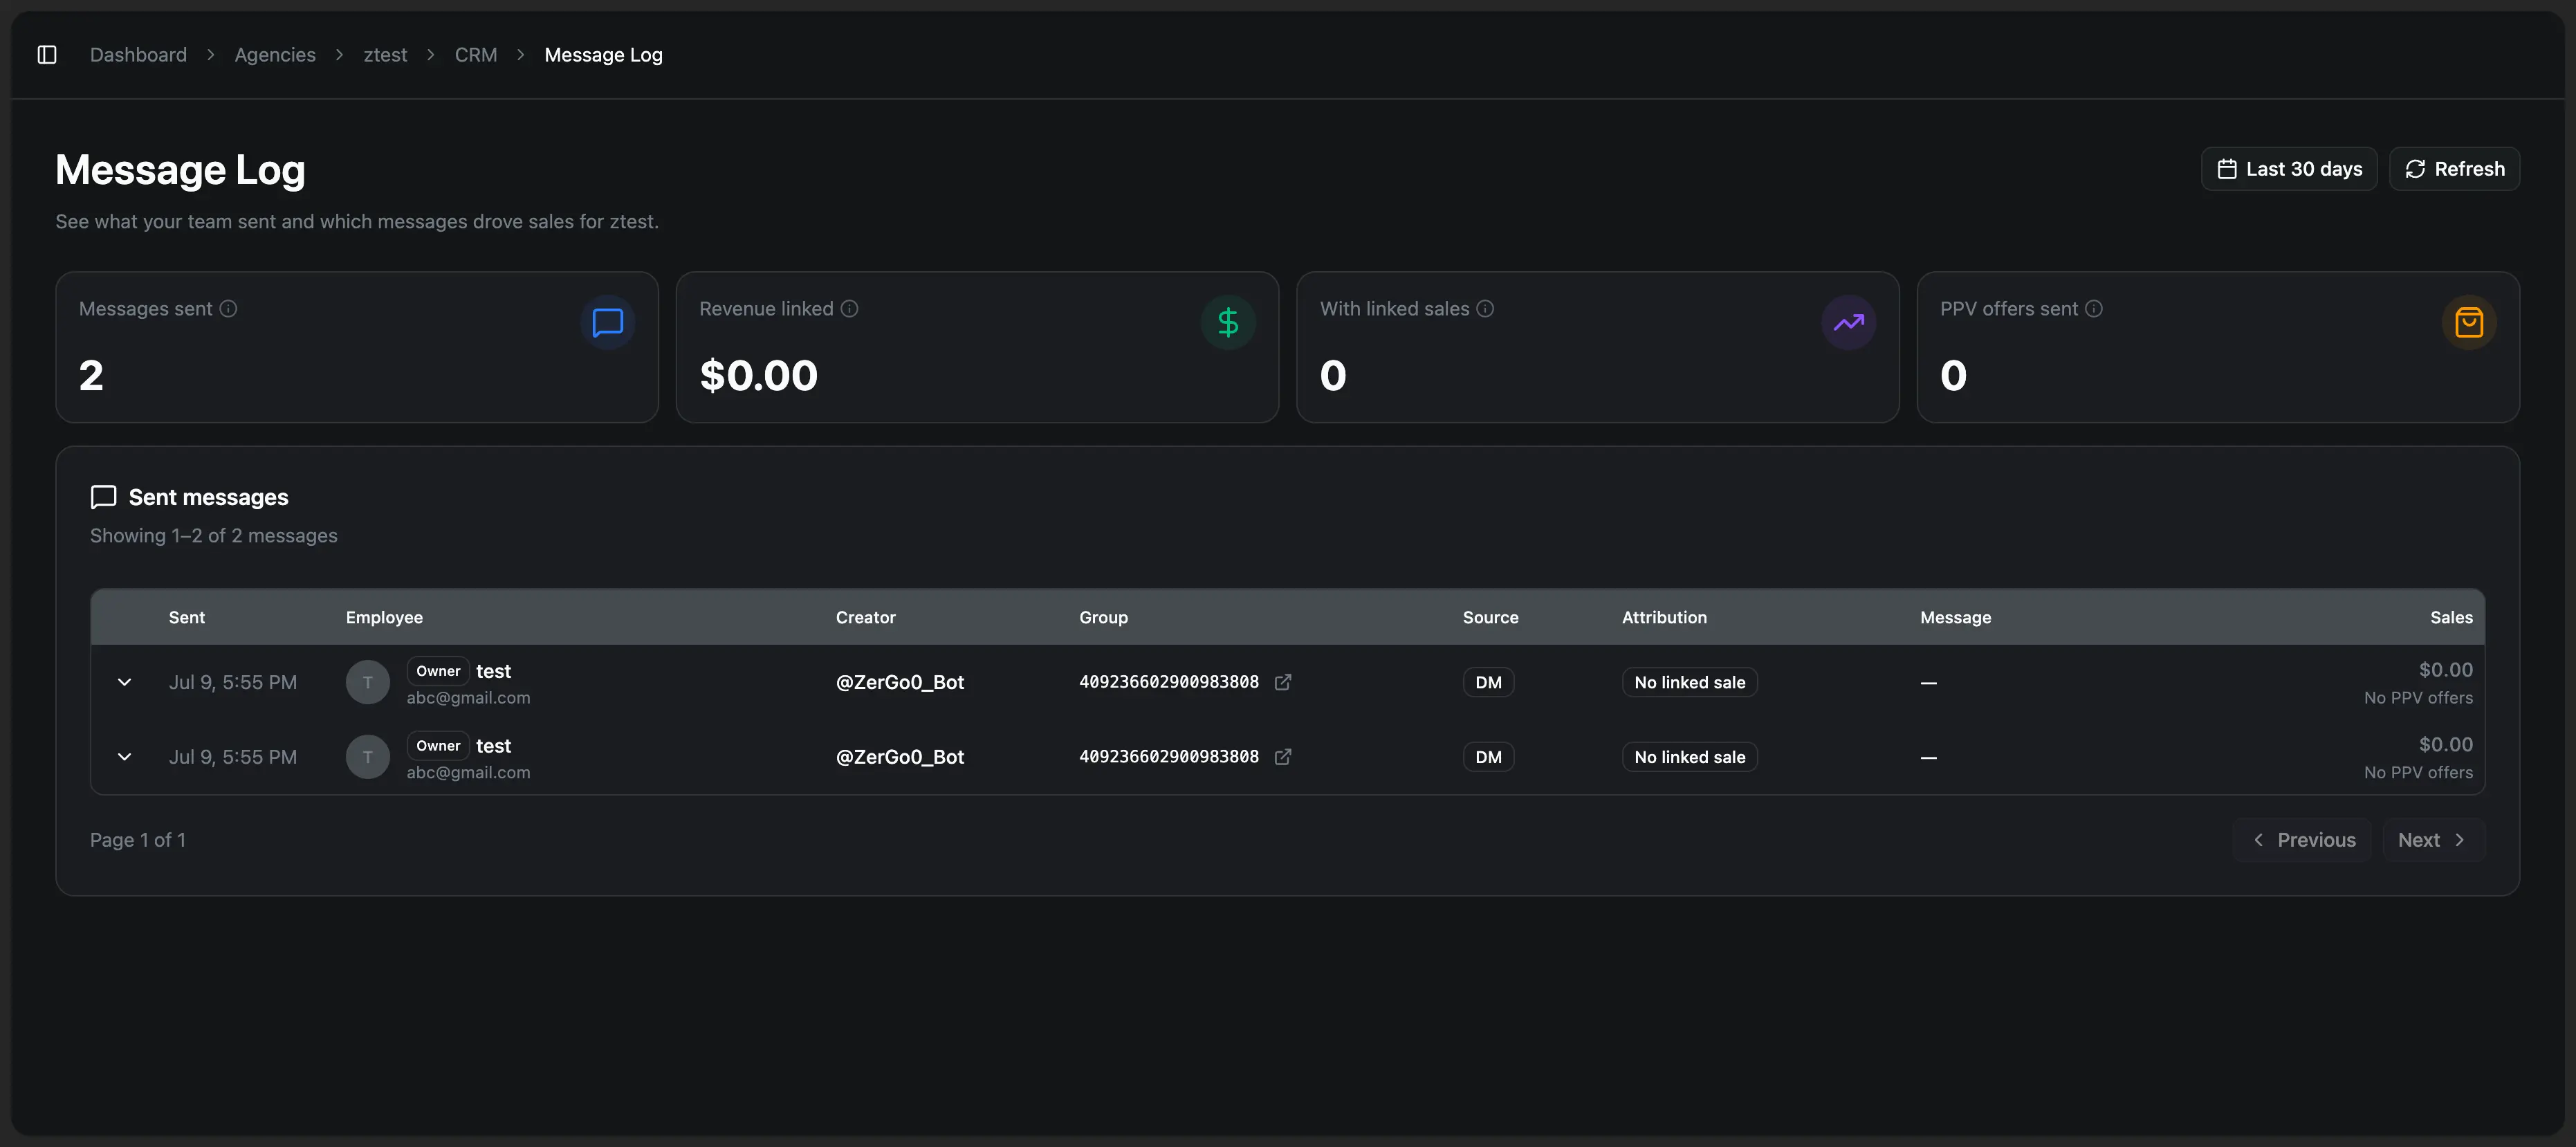Click info icon beside PPV offers sent
Image resolution: width=2576 pixels, height=1147 pixels.
coord(2093,309)
